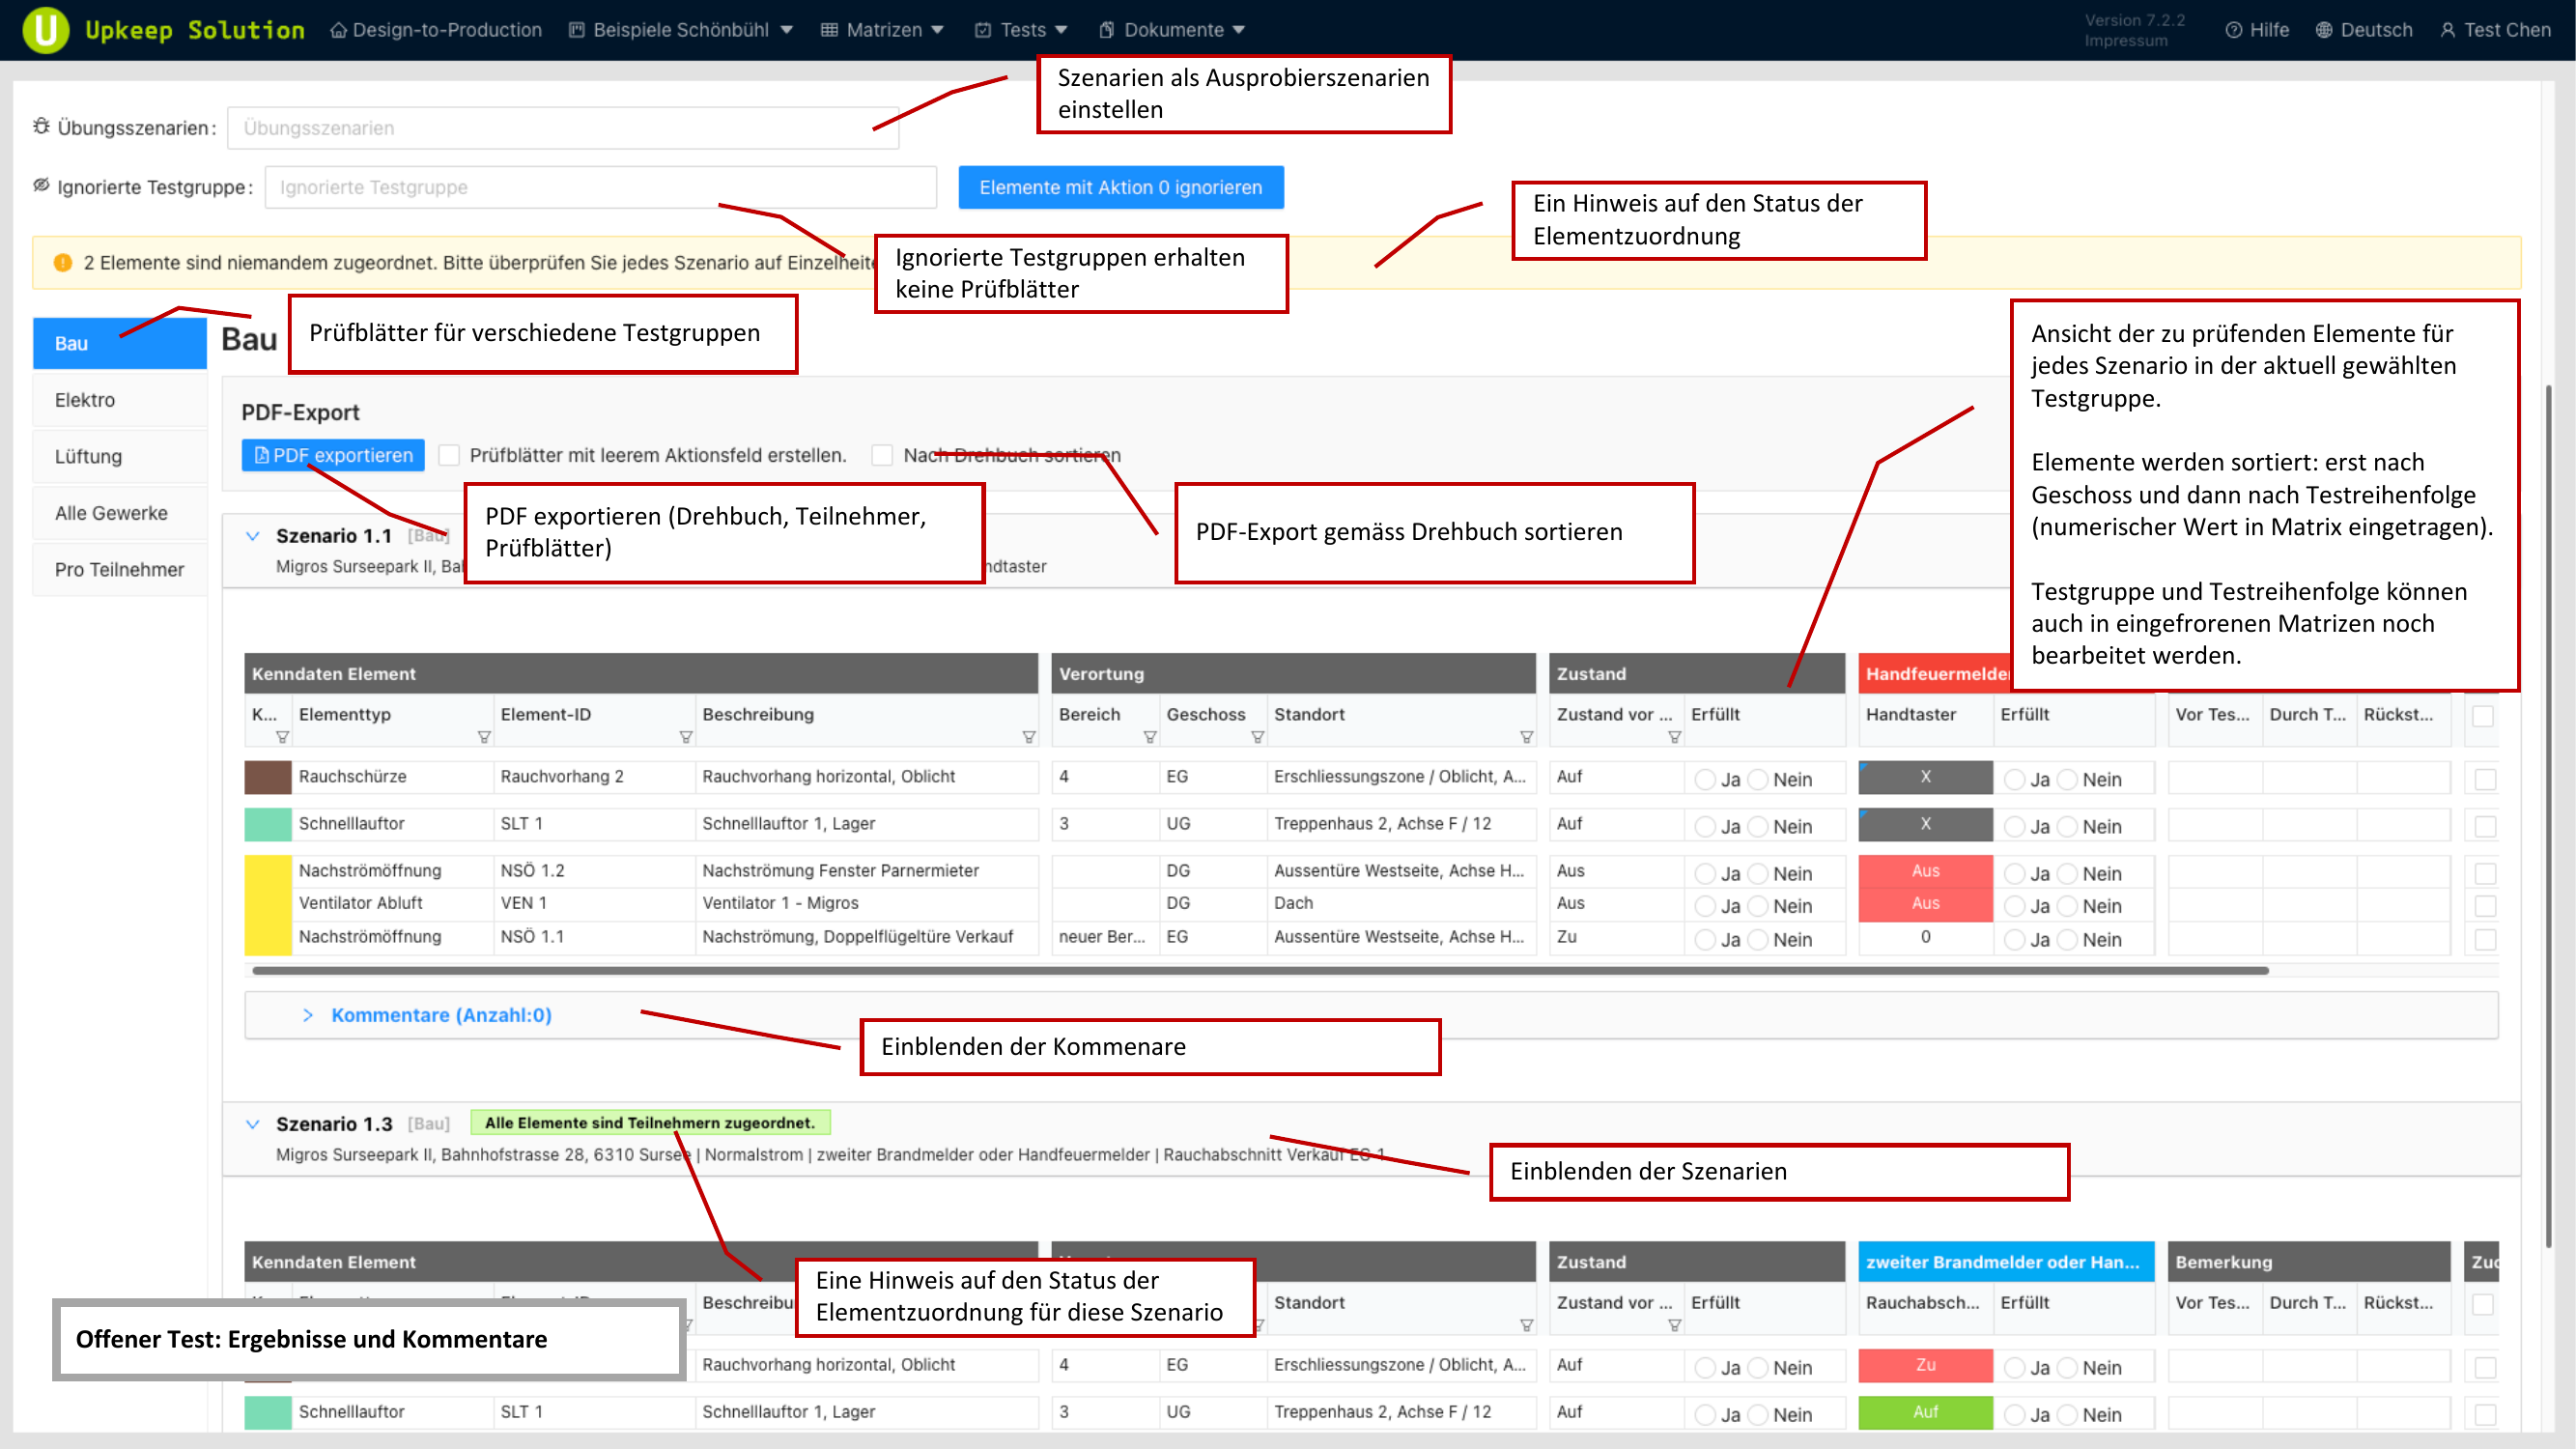The height and width of the screenshot is (1449, 2576).
Task: Click the Test Chen user icon
Action: (x=2448, y=30)
